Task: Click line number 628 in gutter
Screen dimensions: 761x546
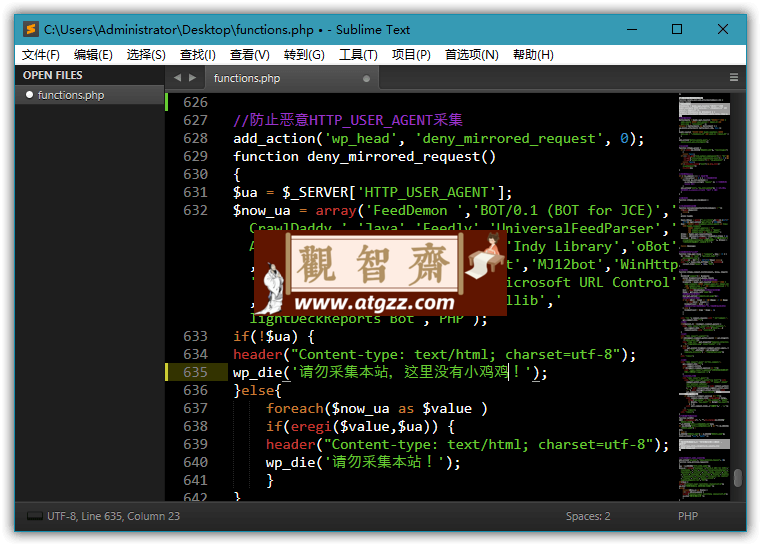Action: point(195,138)
